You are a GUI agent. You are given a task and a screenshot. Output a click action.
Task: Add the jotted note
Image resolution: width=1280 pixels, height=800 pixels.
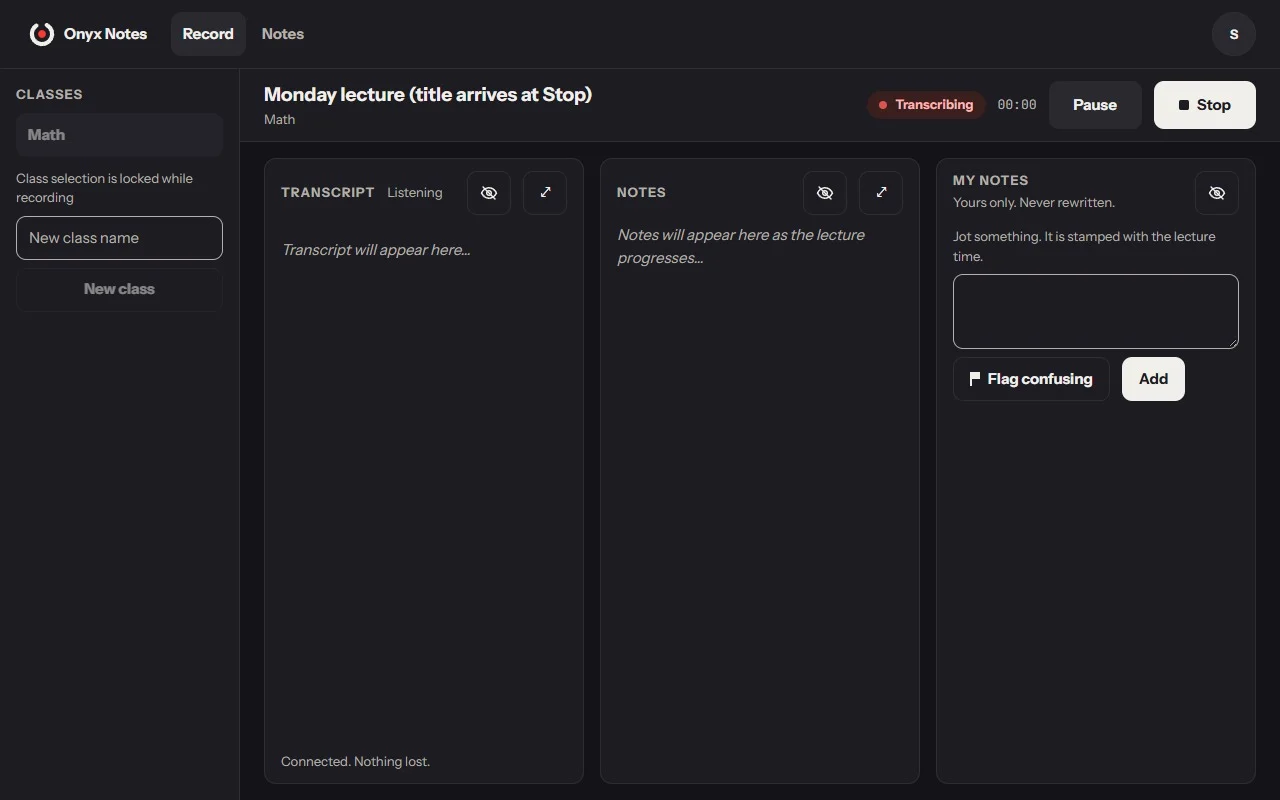click(1153, 379)
